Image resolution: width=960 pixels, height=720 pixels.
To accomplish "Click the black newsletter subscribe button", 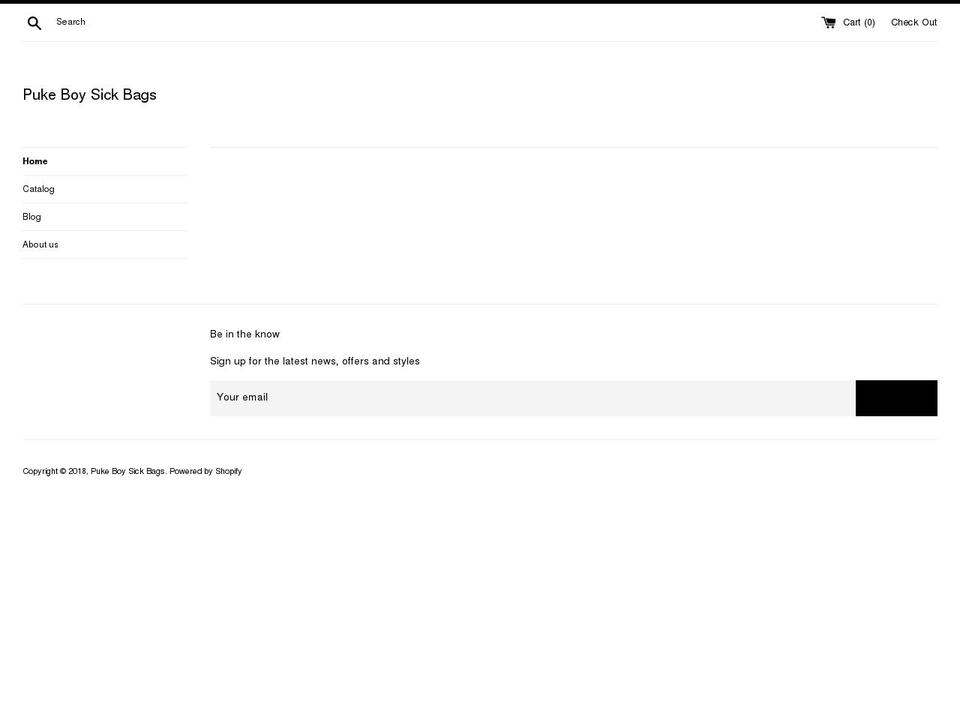I will point(896,398).
